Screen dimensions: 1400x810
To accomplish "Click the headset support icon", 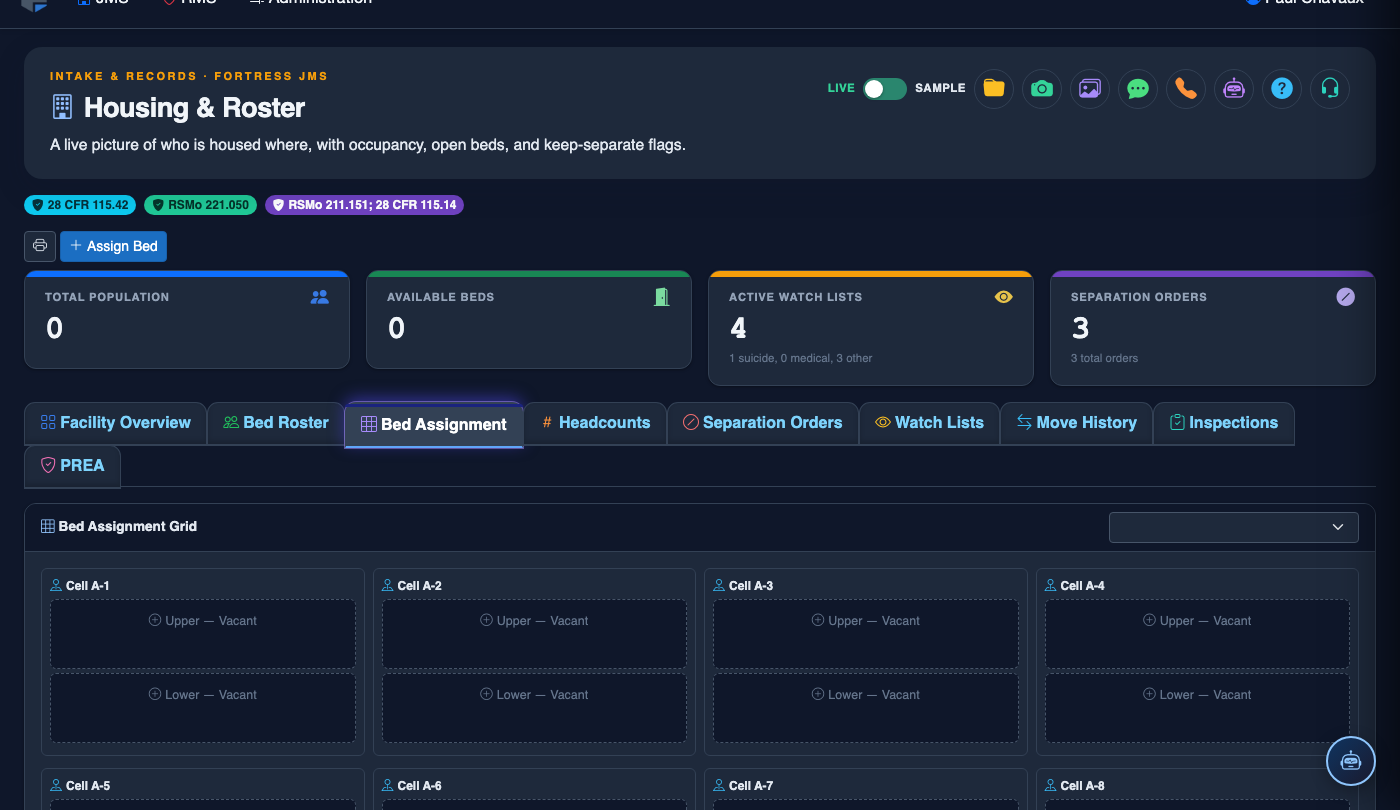I will coord(1330,88).
